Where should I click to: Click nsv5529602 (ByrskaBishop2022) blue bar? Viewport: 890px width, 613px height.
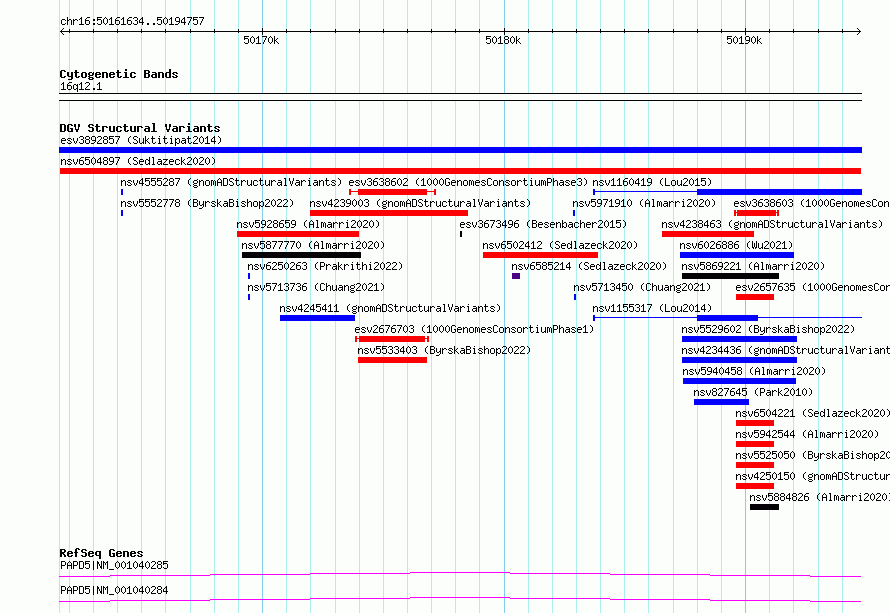pyautogui.click(x=740, y=339)
